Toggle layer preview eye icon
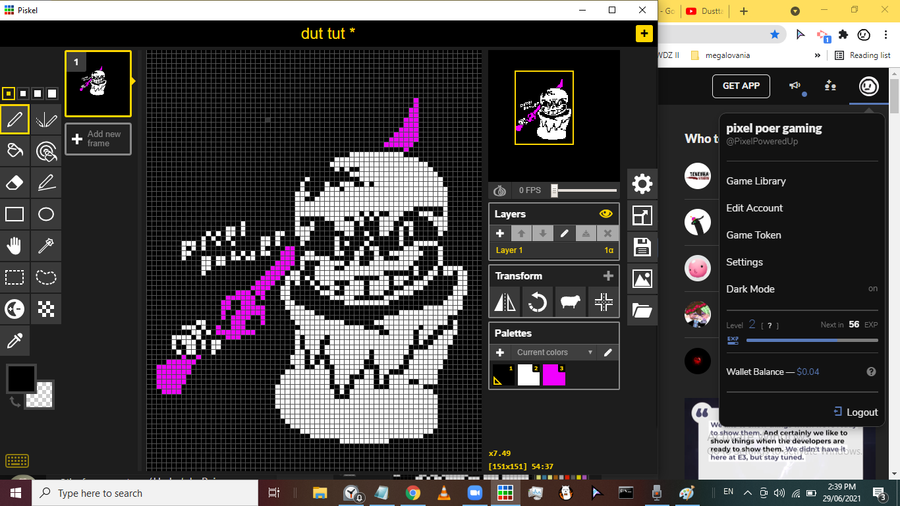 pyautogui.click(x=606, y=213)
